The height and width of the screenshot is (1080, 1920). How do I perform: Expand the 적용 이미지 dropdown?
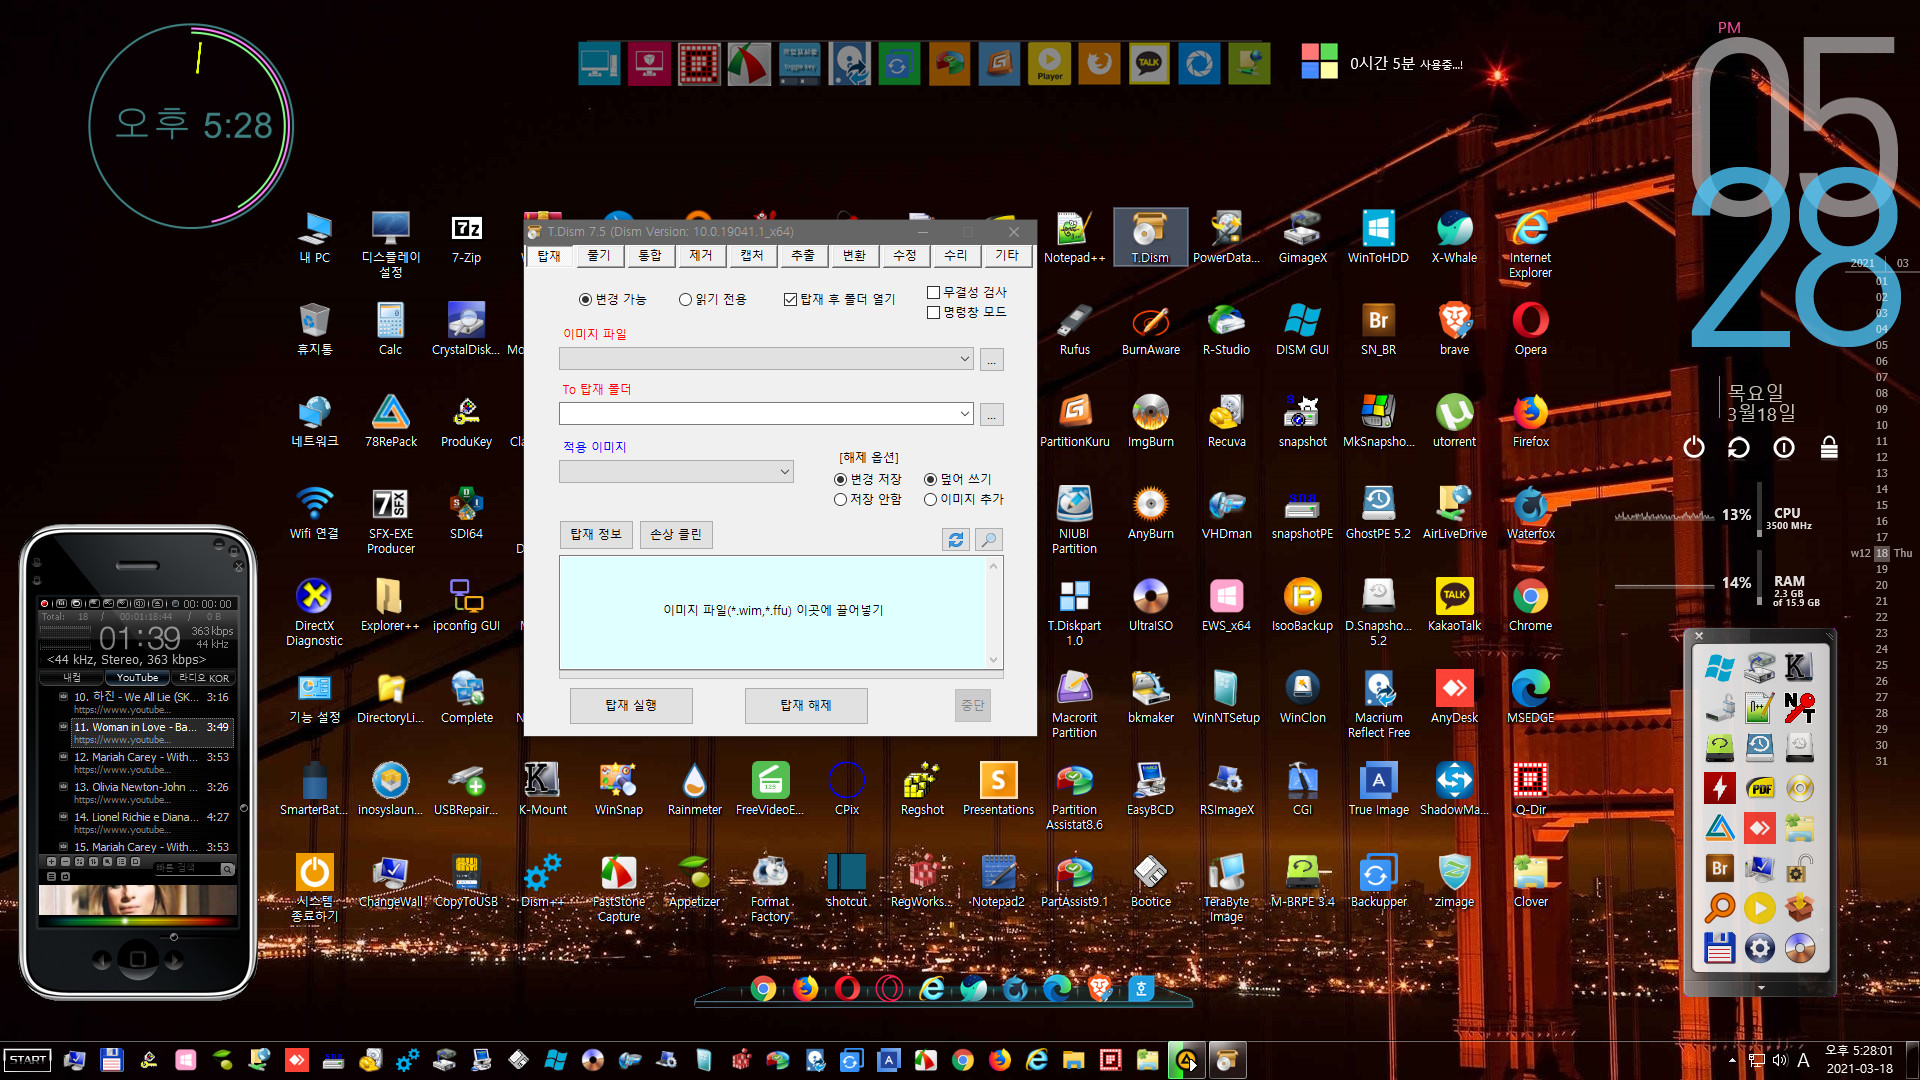point(784,471)
